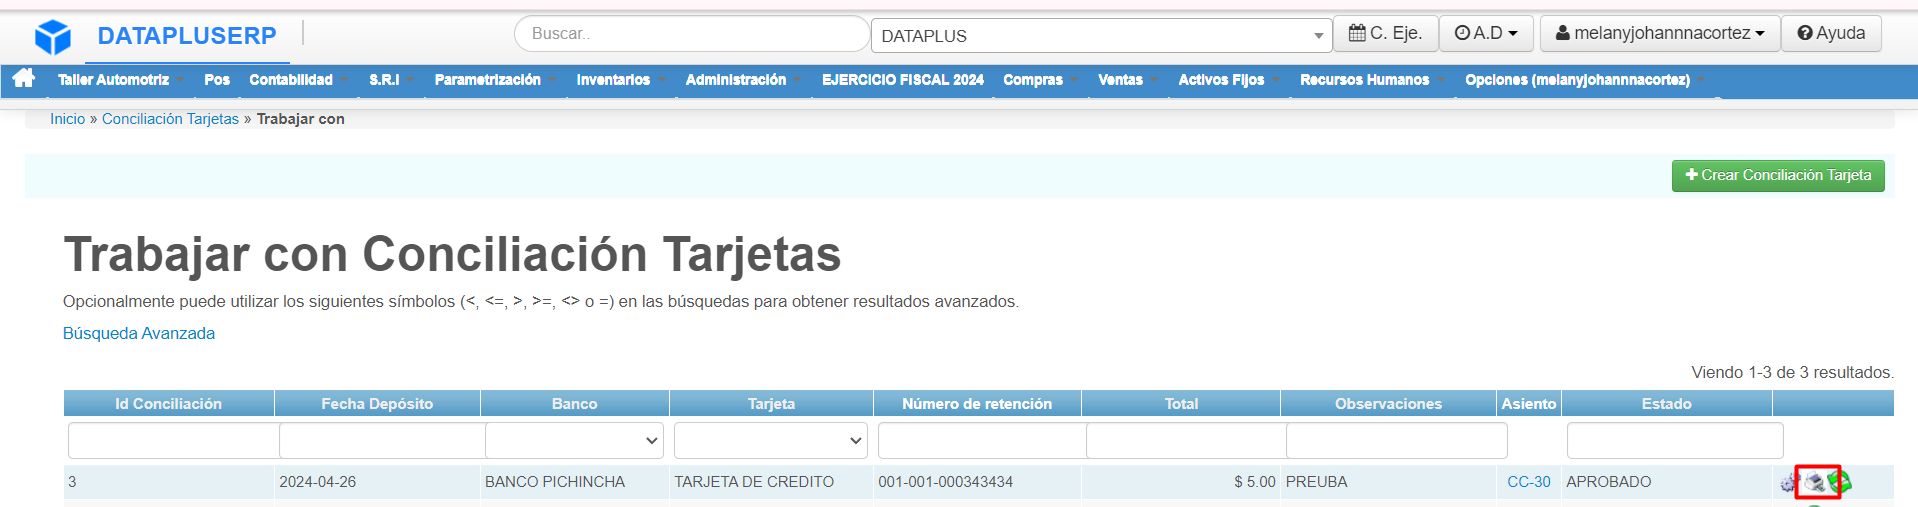
Task: Sort by Asiento column header
Action: tap(1529, 404)
